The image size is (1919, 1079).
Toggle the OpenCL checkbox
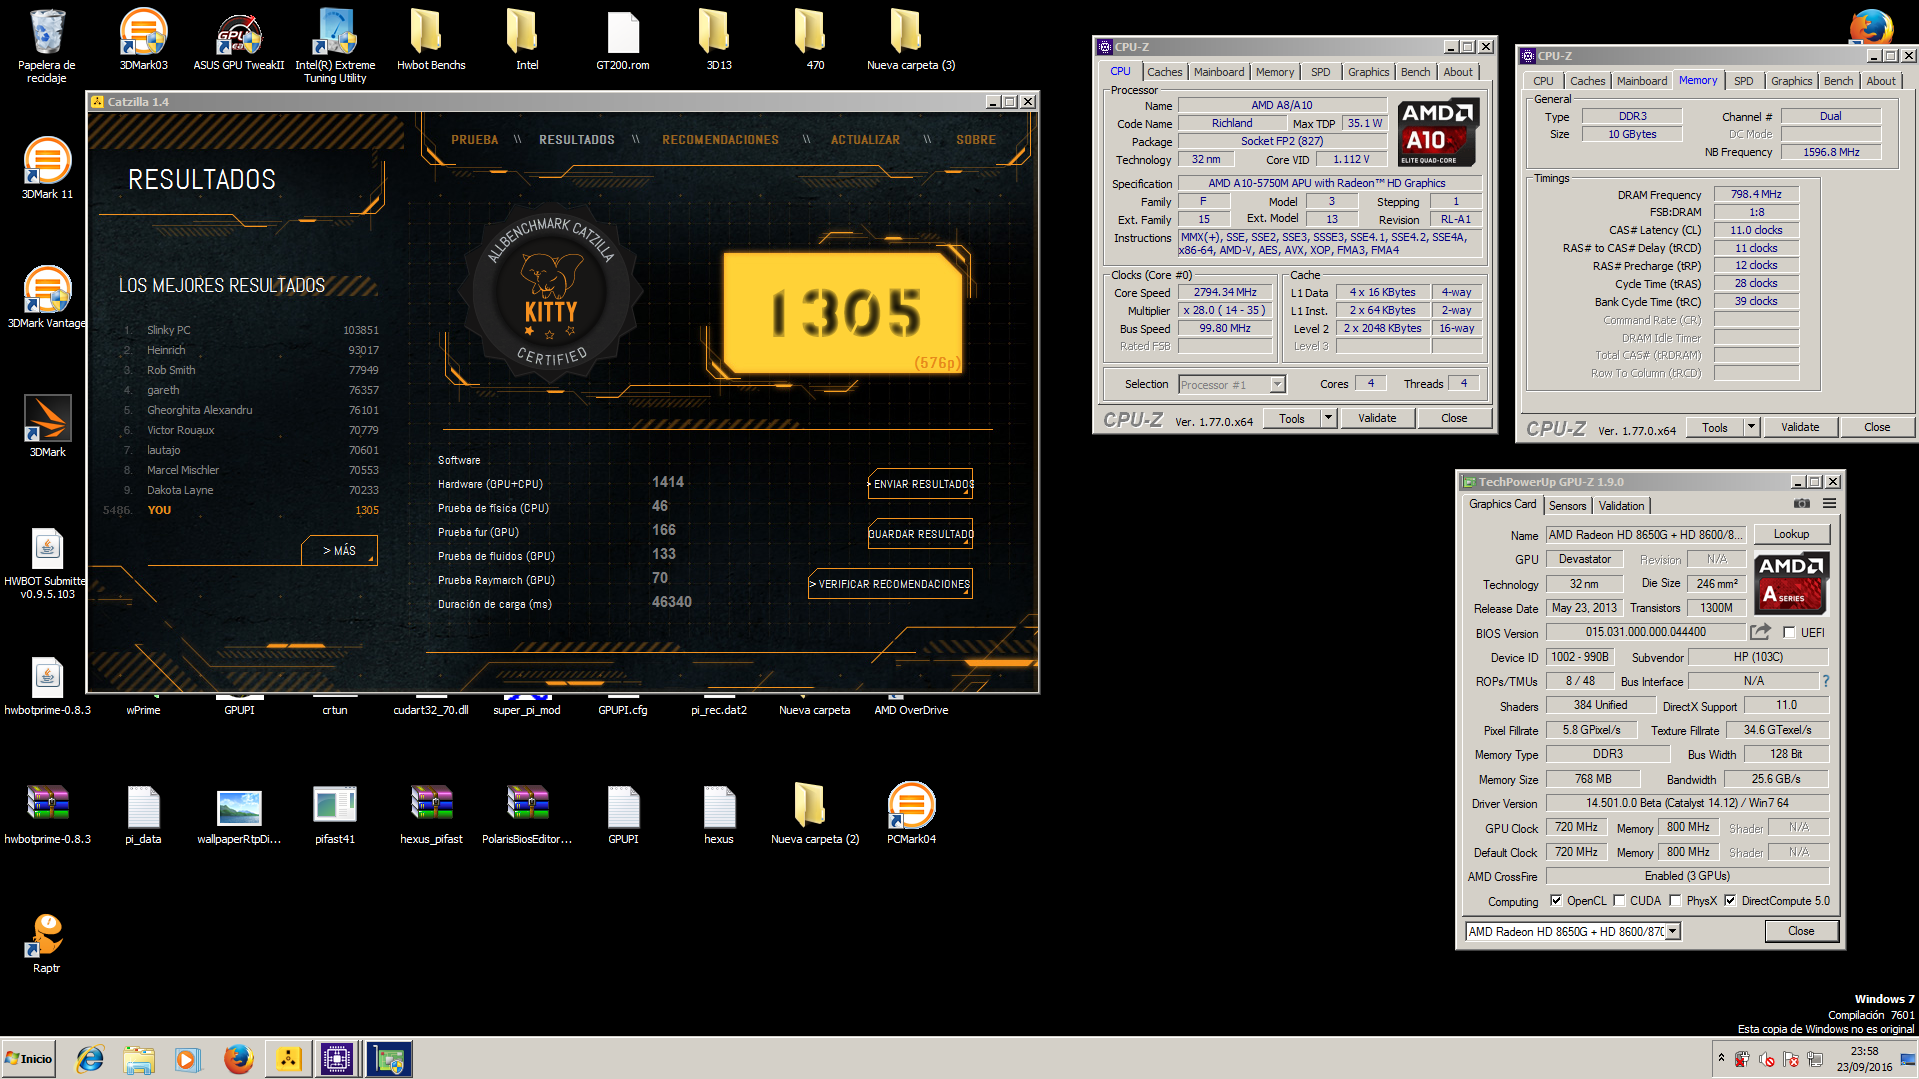click(1556, 900)
